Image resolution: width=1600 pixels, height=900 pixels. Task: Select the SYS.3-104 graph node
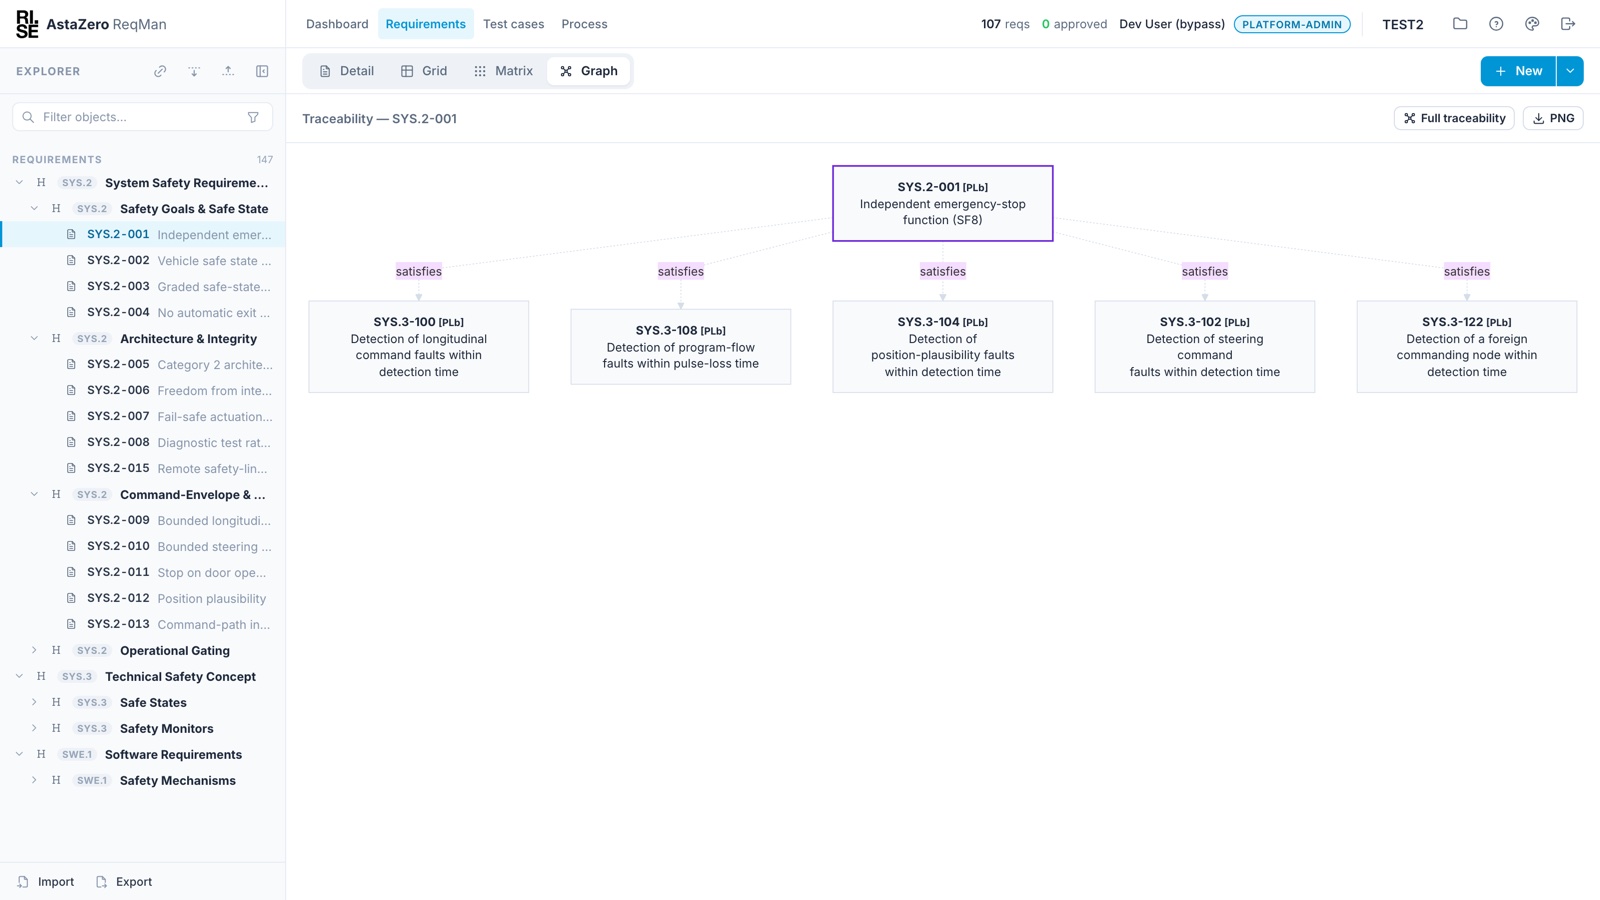click(942, 347)
